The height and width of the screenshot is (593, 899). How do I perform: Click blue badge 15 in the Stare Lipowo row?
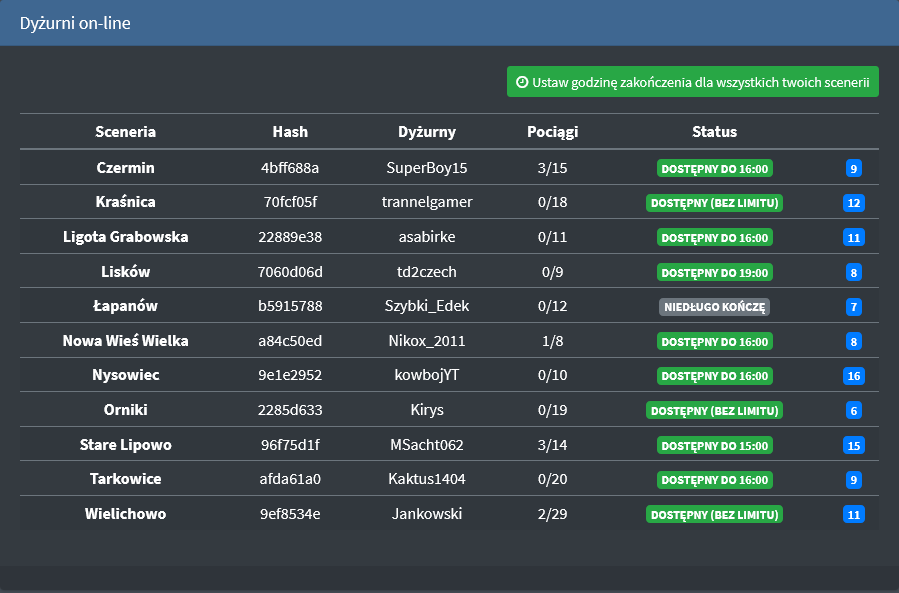click(853, 445)
